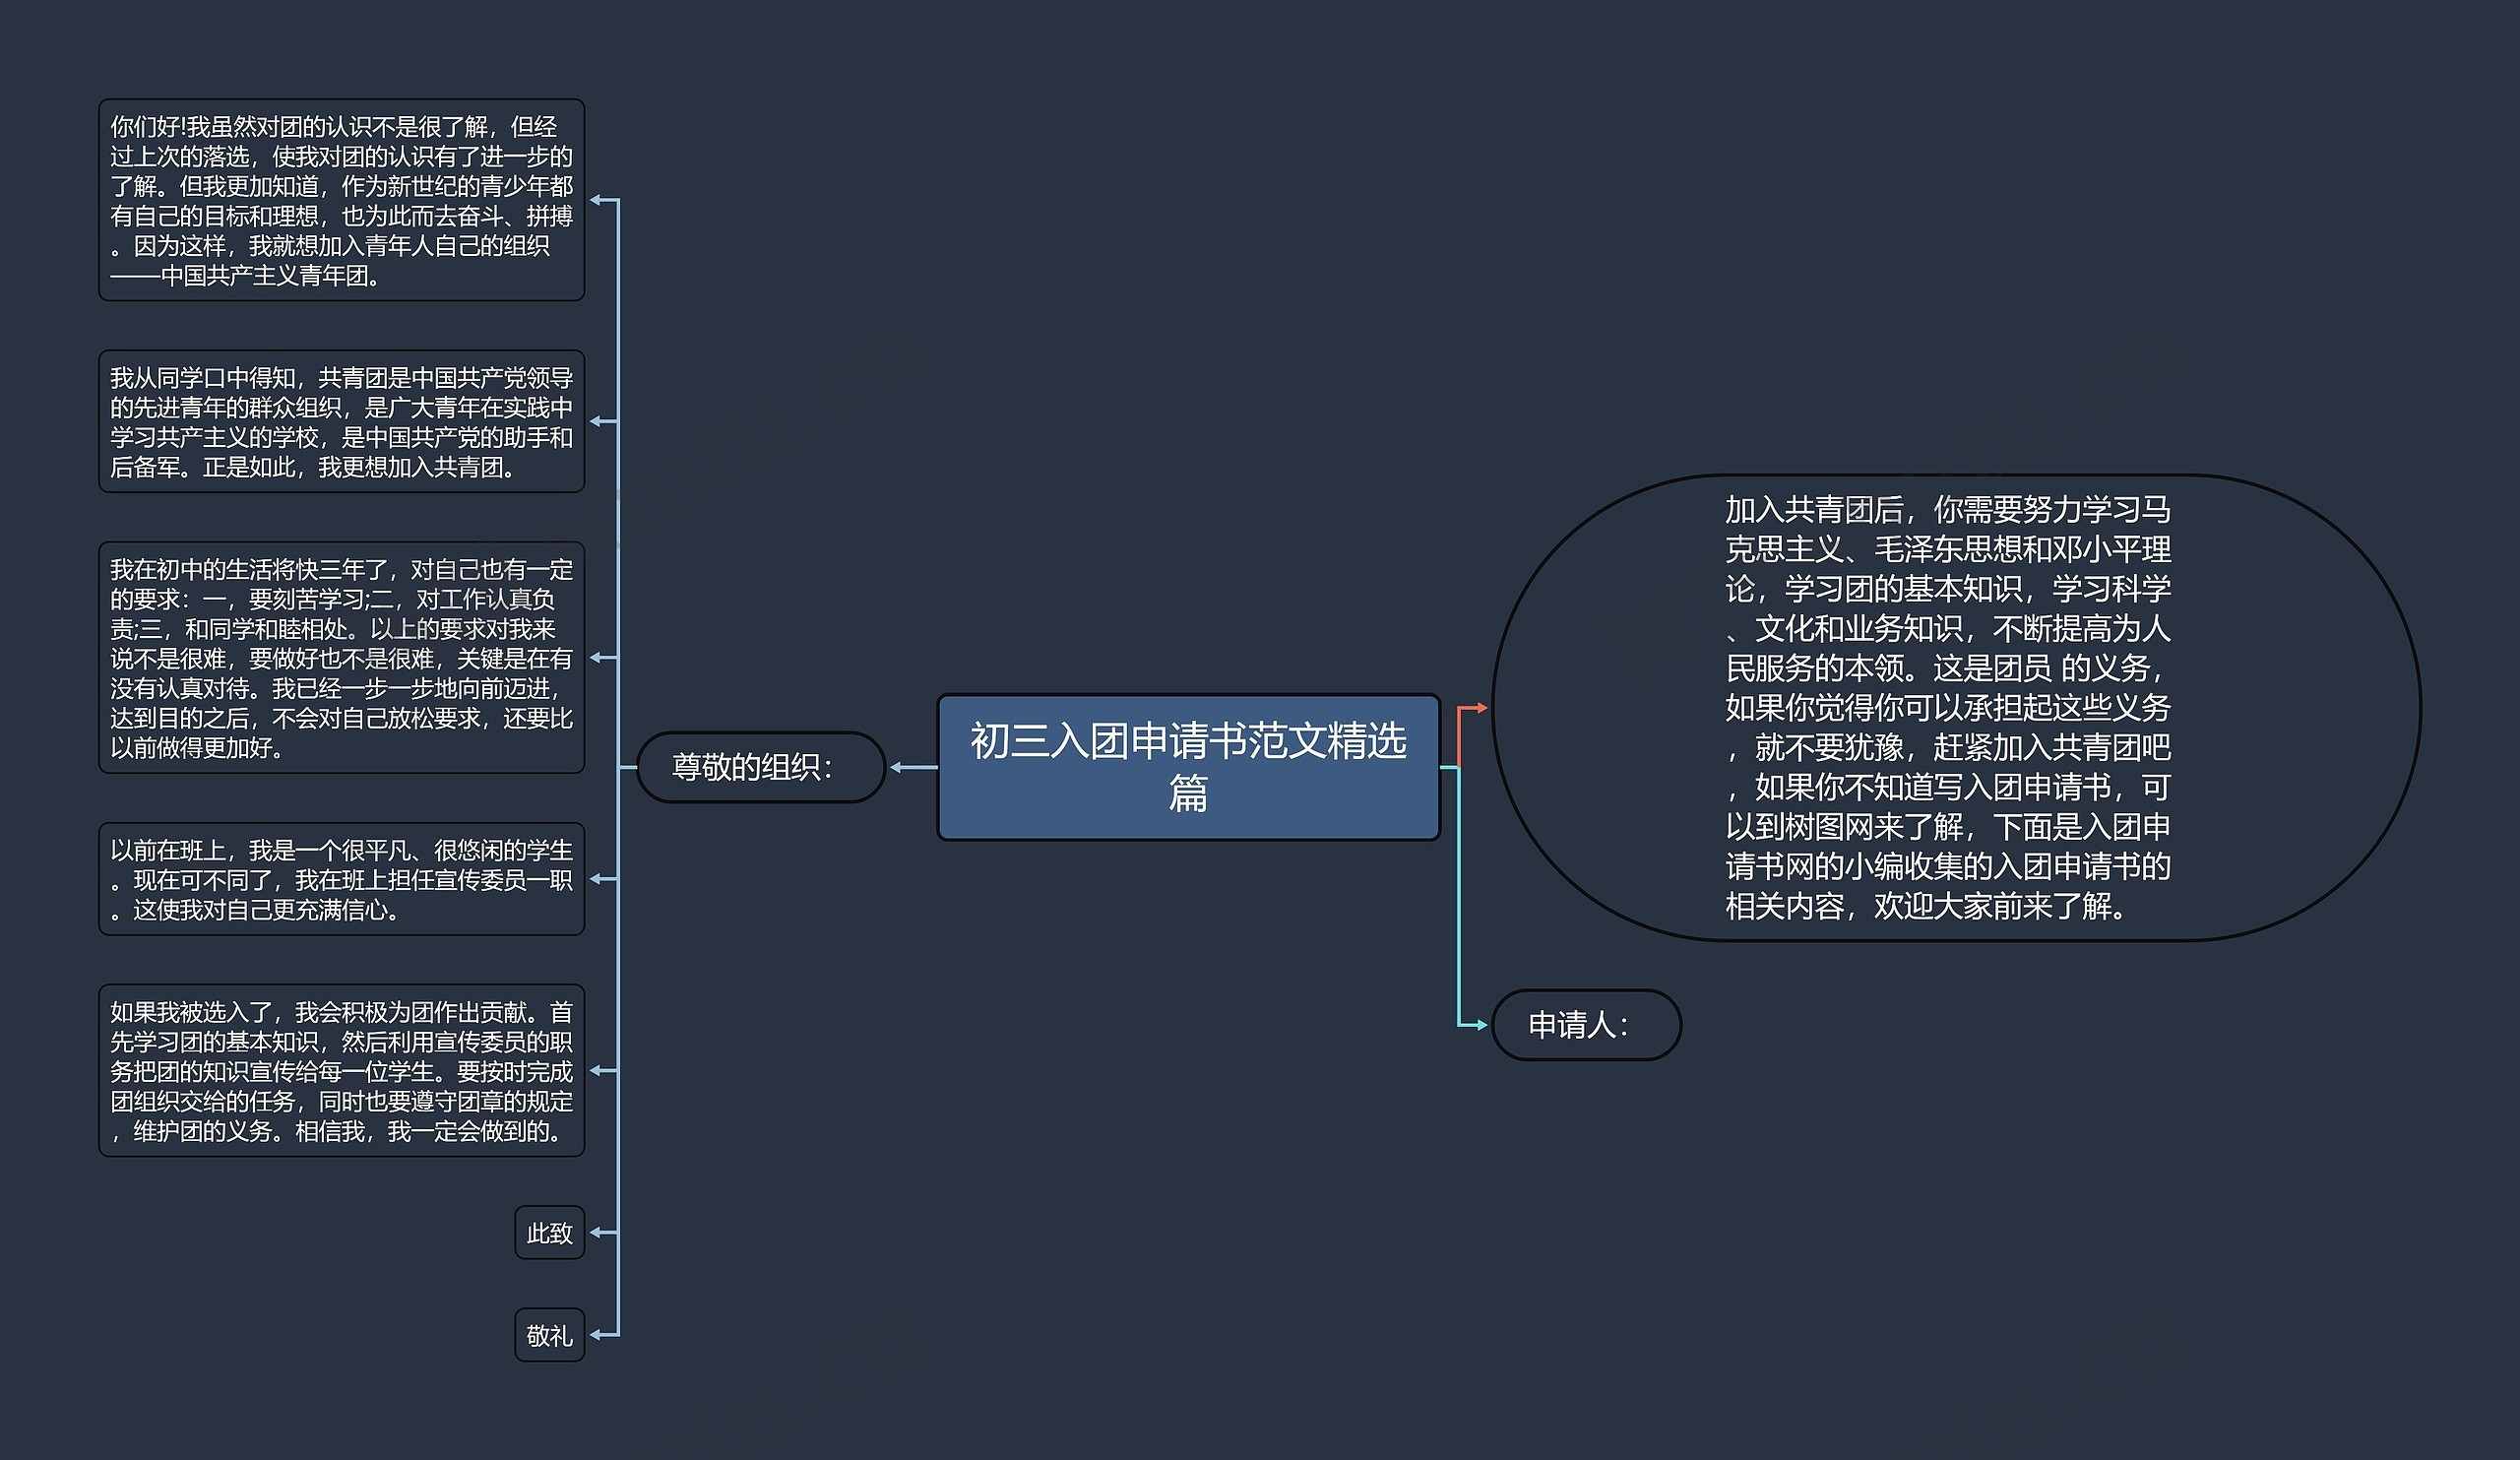Viewport: 2520px width, 1460px height.
Task: Select the paragraph node starting 你们好!我虽然
Action: [341, 200]
